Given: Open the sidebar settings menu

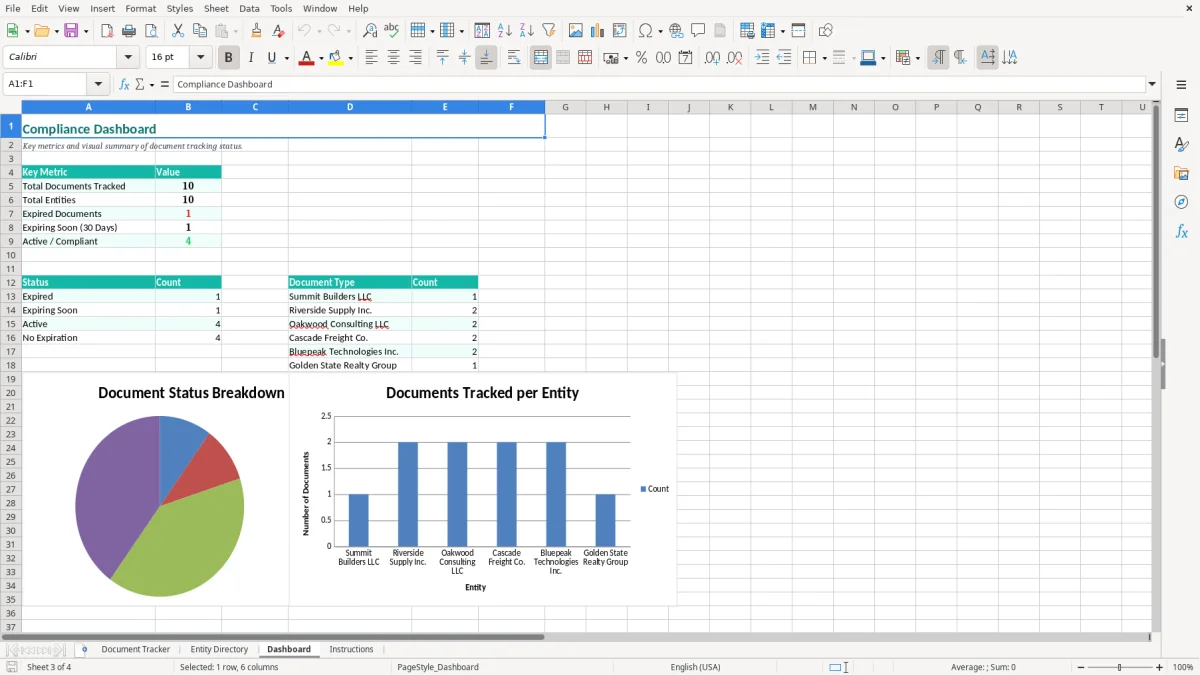Looking at the screenshot, I should pyautogui.click(x=1181, y=87).
